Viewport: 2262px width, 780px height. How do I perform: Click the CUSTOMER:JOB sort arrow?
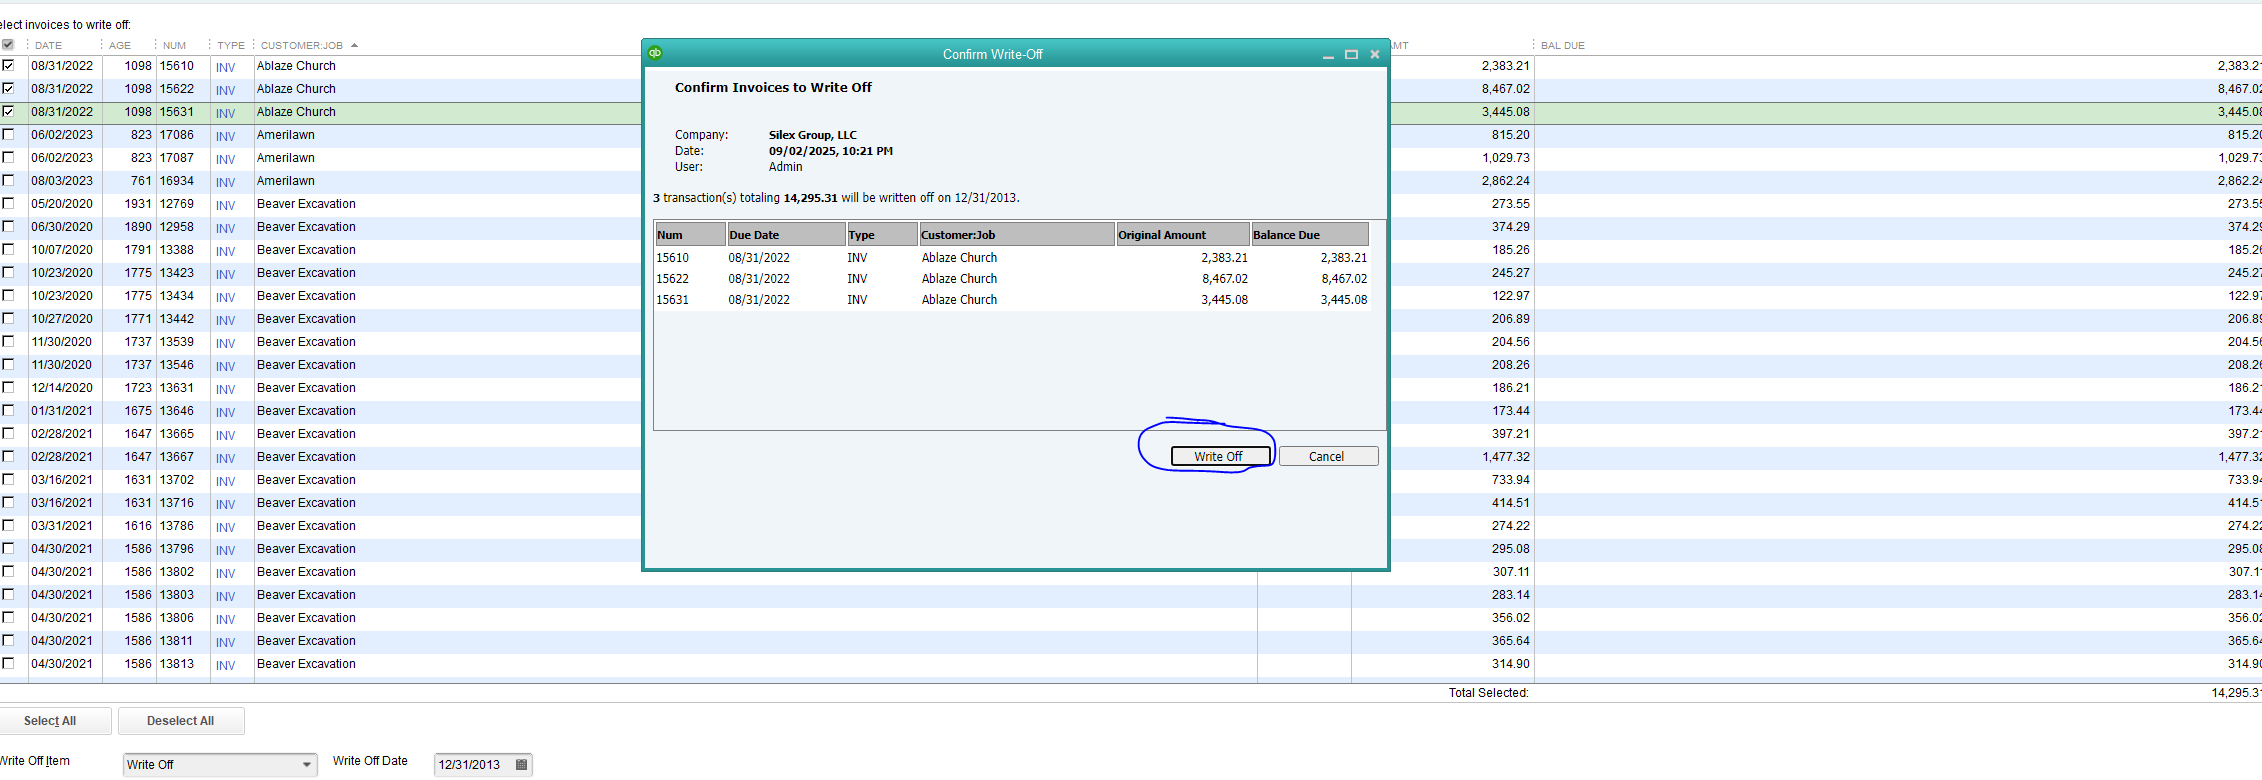pos(355,45)
